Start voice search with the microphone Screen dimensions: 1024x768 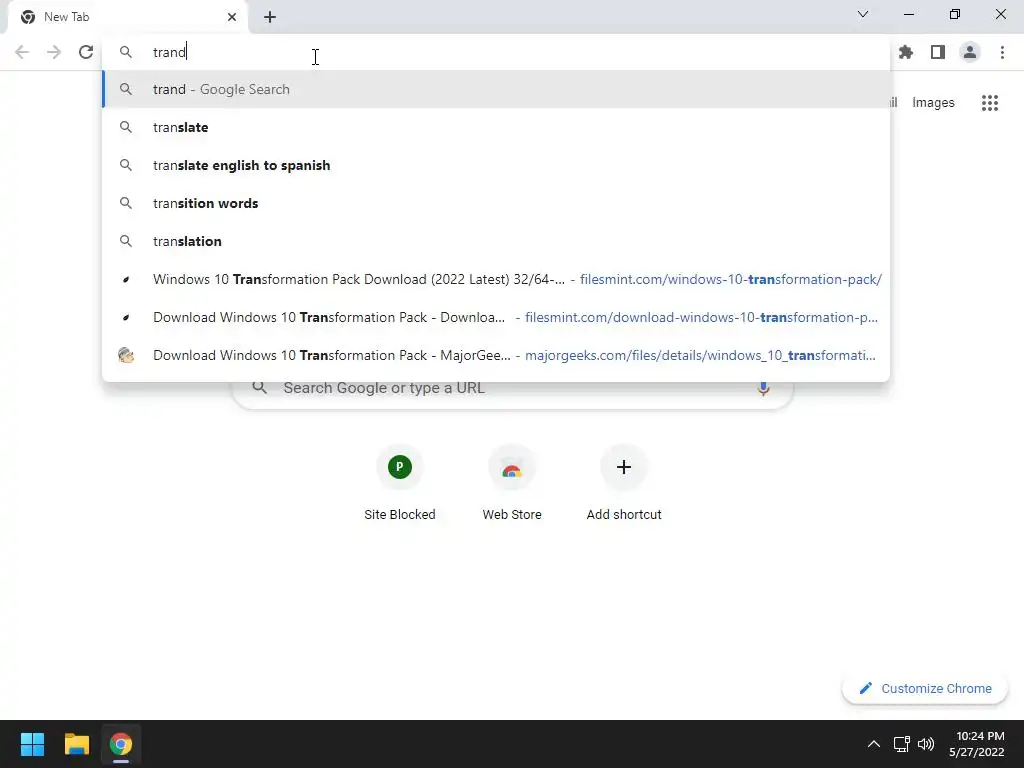click(763, 388)
